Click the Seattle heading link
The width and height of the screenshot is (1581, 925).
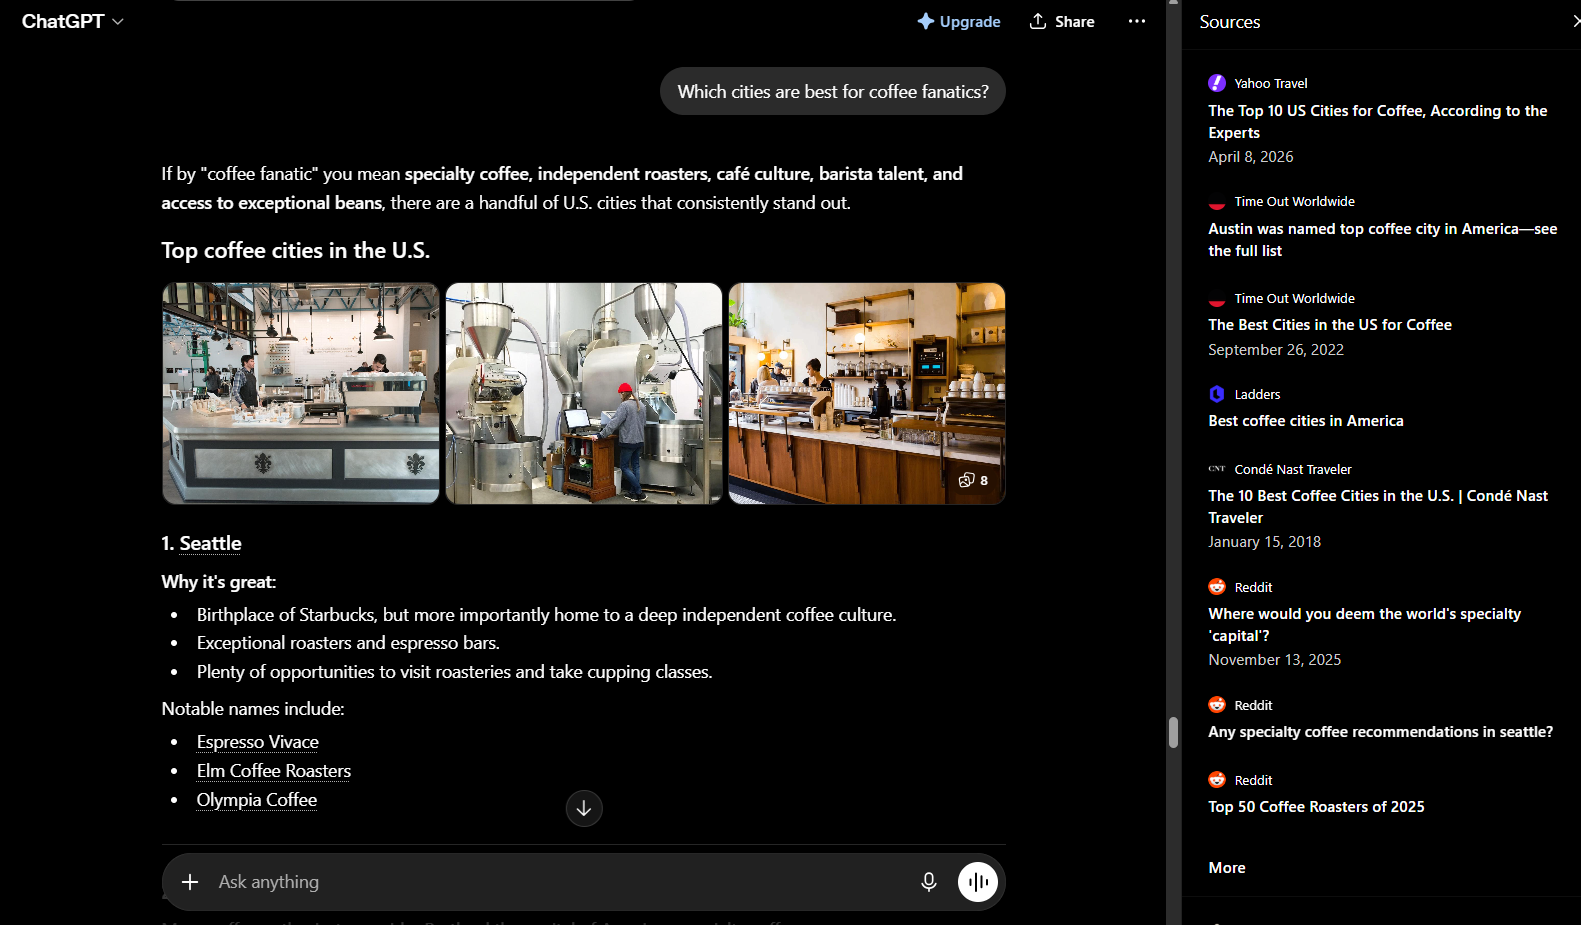pyautogui.click(x=210, y=543)
